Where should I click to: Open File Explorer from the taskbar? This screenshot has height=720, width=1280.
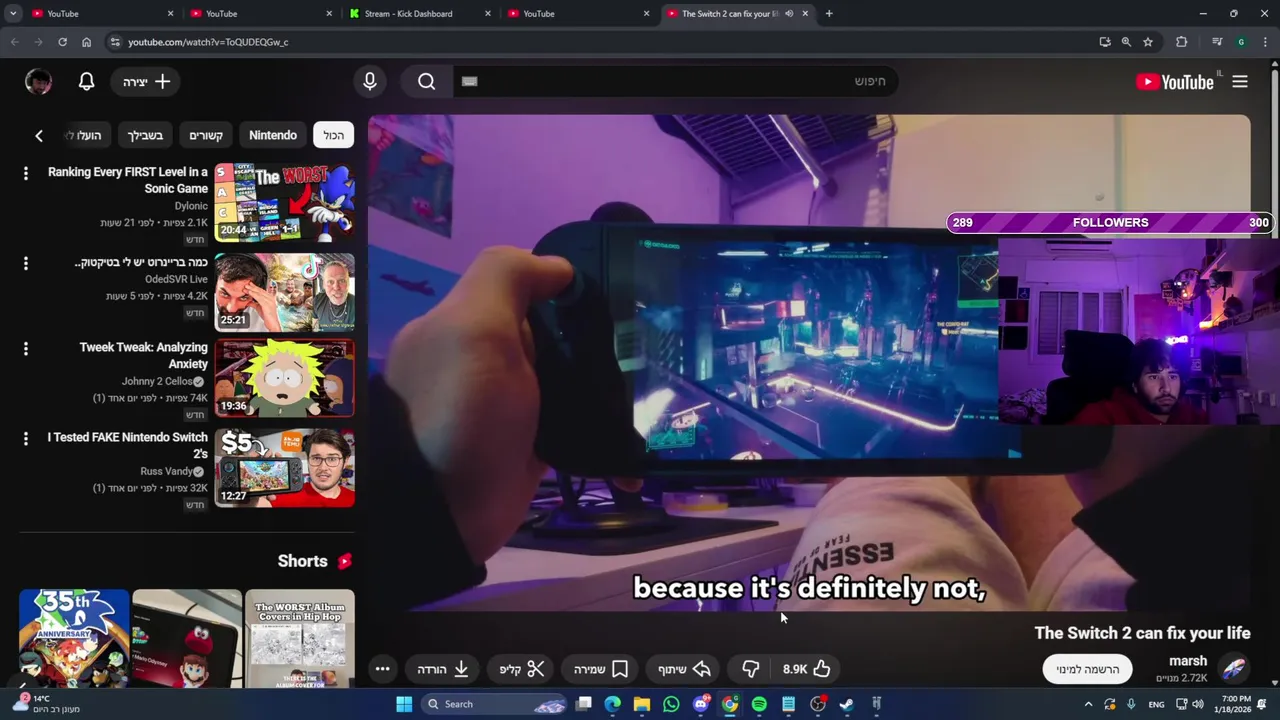(642, 704)
